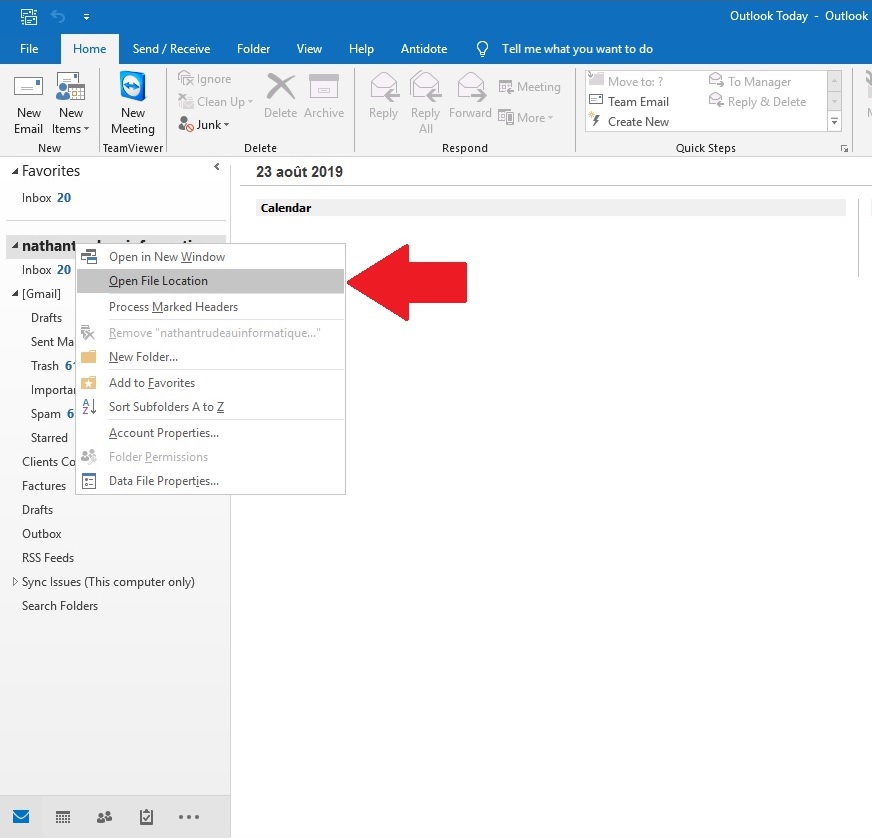Open the Factures folder

pos(44,486)
